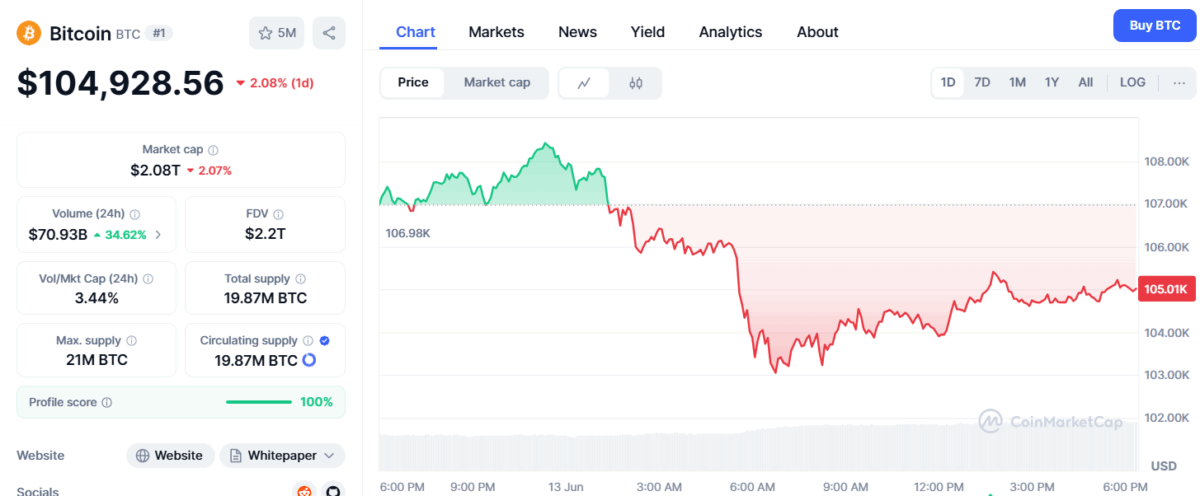
Task: Open the Bitcoin Website link
Action: point(170,456)
